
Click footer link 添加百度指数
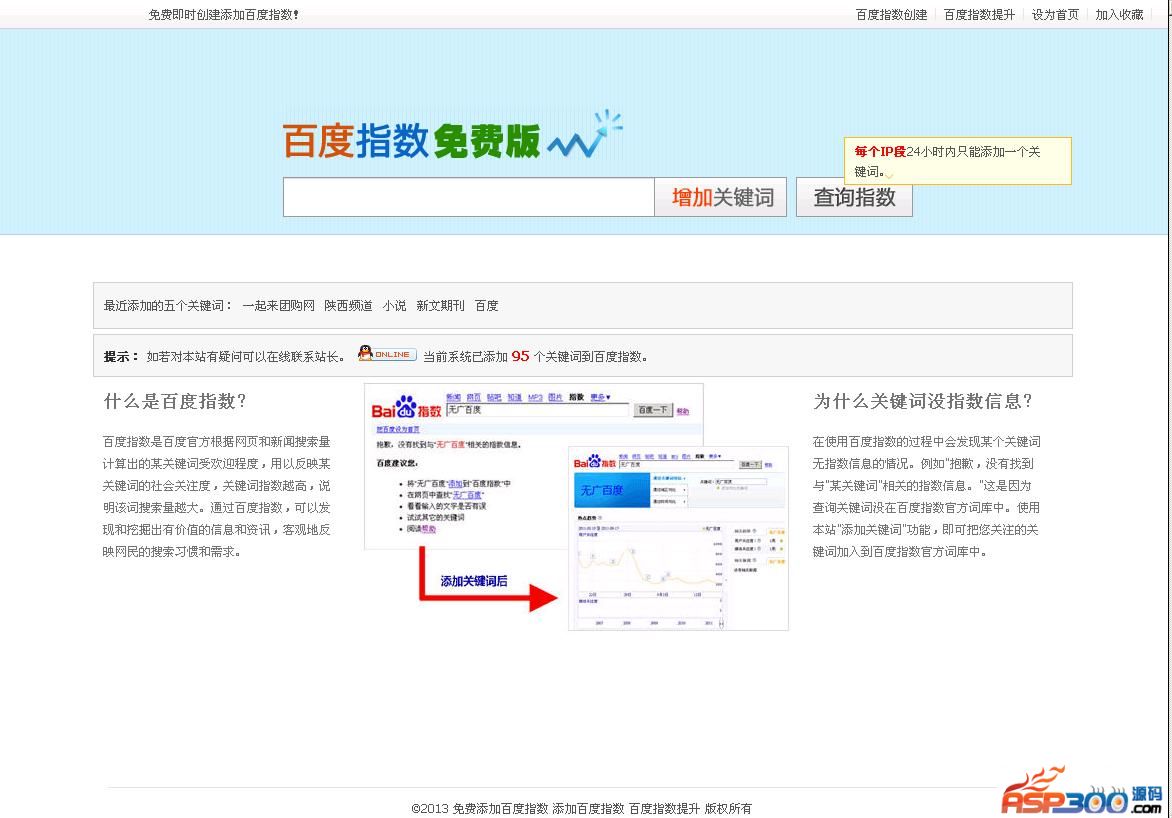click(x=588, y=808)
